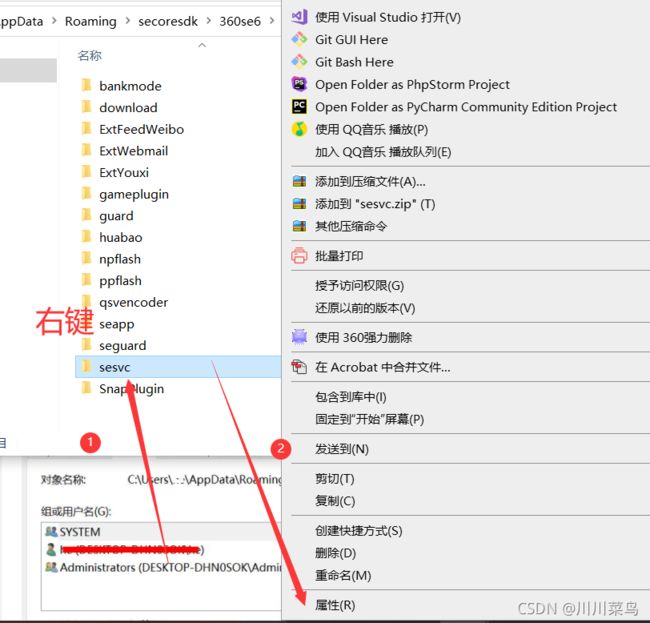Expand chevron after secoresdk breadcrumb
Screen dimensions: 650x623
209,21
